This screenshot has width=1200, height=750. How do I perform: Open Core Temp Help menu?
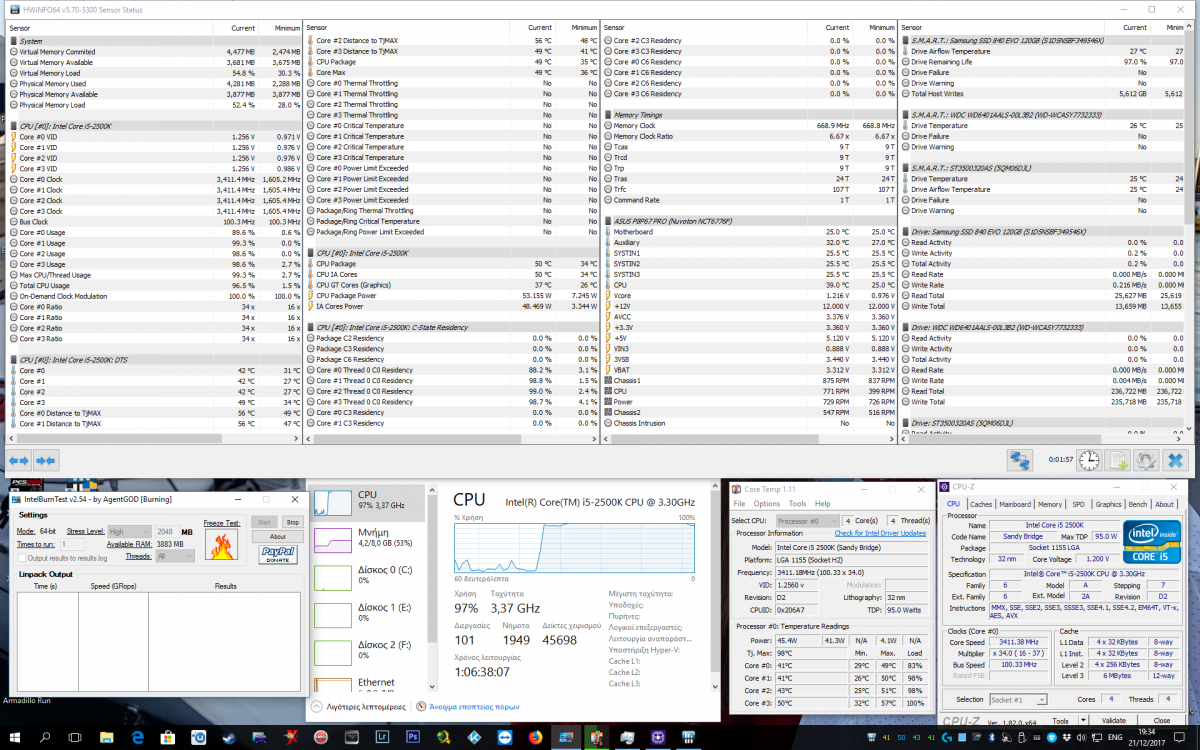tap(822, 504)
